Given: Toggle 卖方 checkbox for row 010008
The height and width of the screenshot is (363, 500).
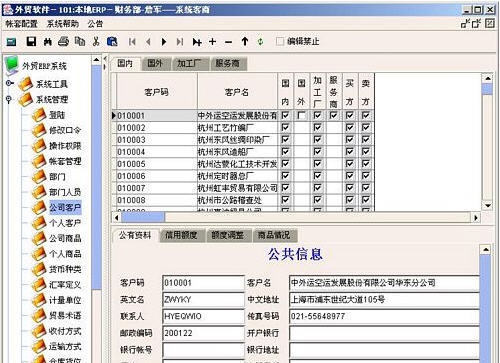Looking at the screenshot, I should coord(366,200).
